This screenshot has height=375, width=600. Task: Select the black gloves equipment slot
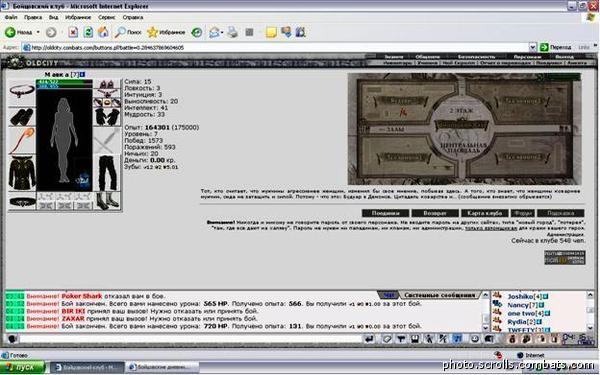click(107, 116)
